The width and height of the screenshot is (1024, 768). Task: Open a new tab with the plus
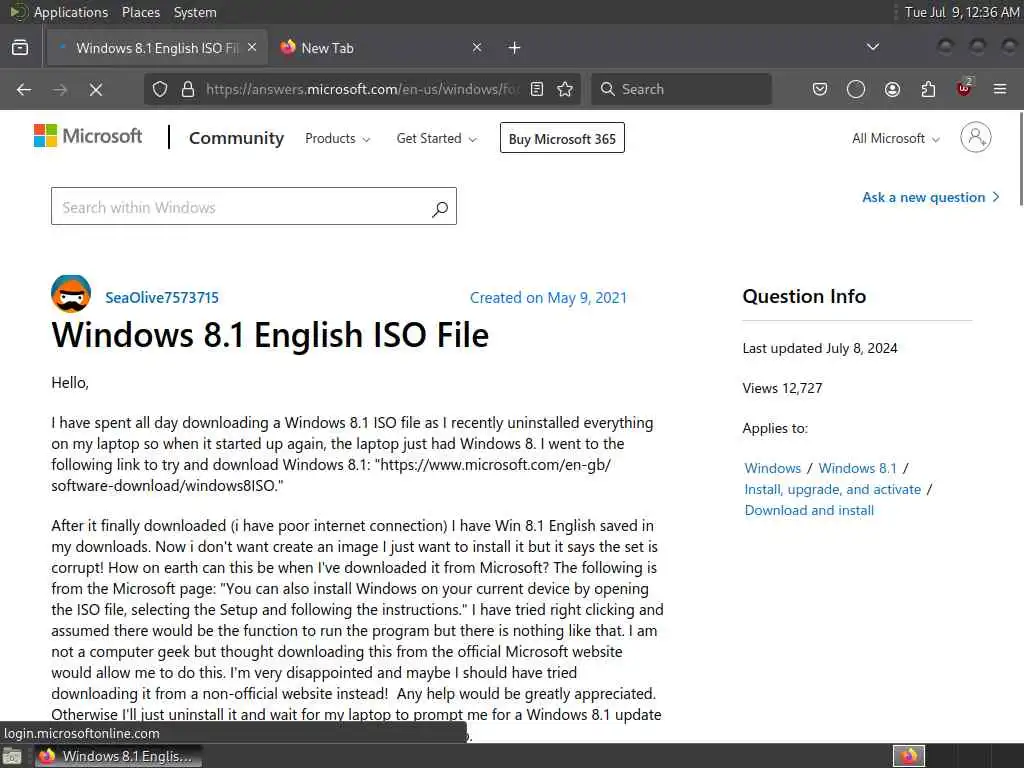point(515,48)
